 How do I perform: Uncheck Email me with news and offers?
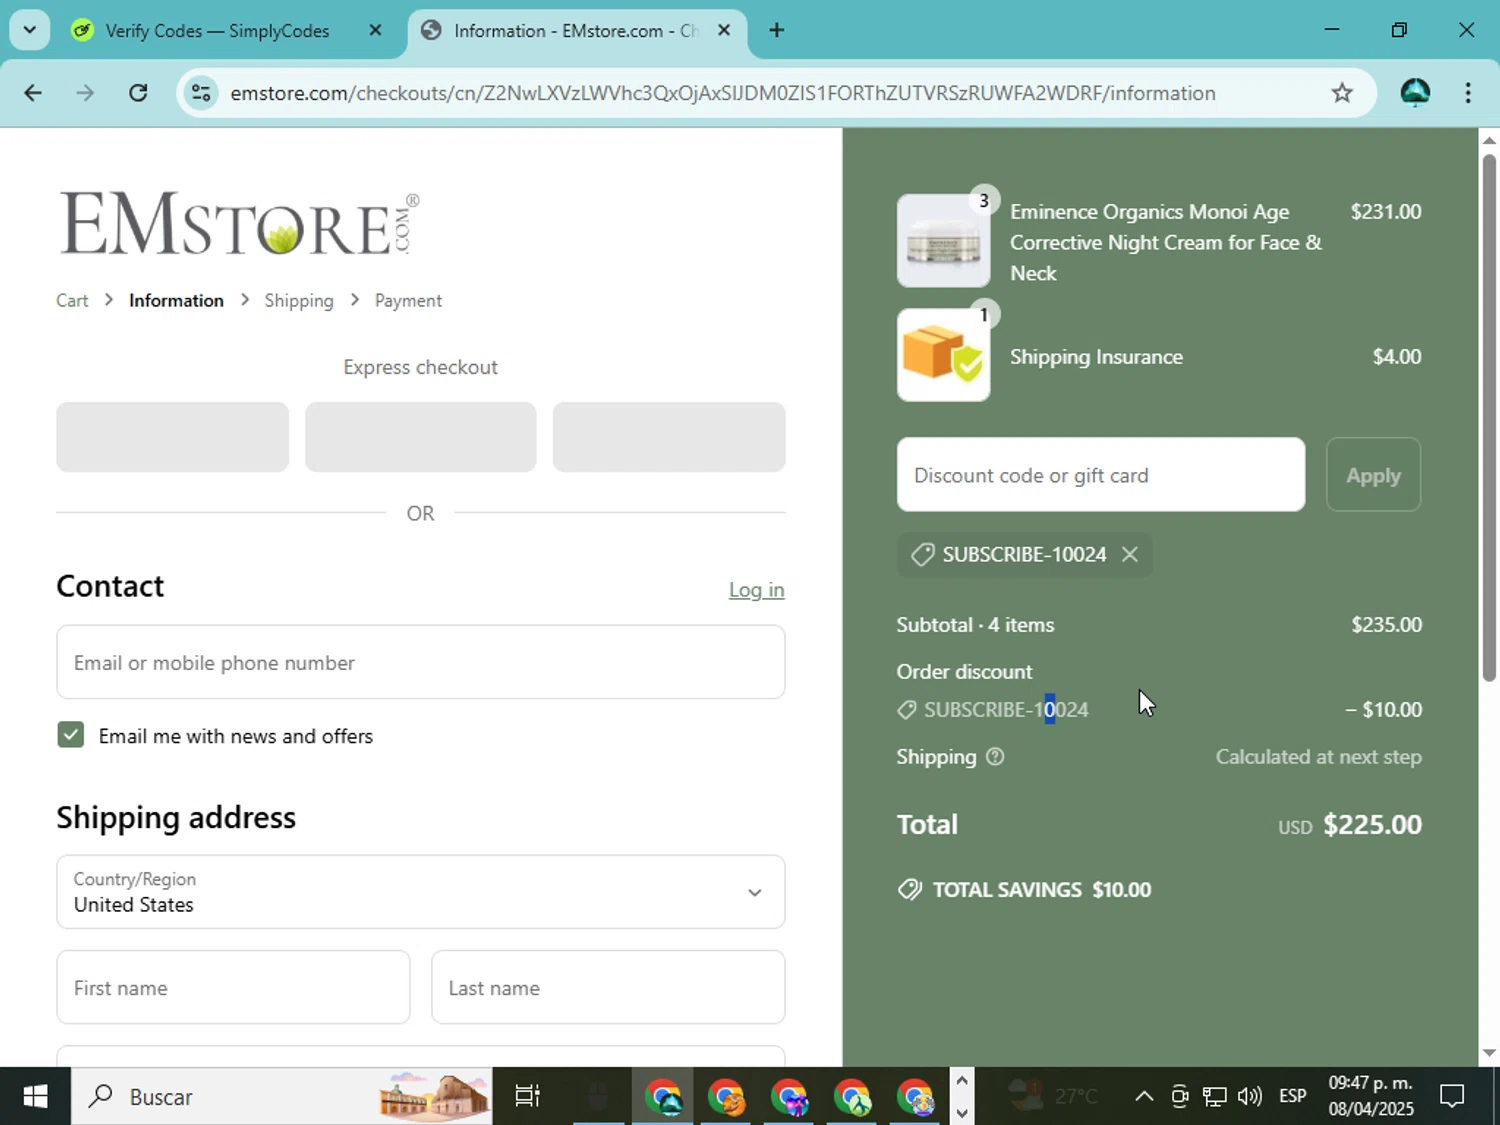coord(70,735)
